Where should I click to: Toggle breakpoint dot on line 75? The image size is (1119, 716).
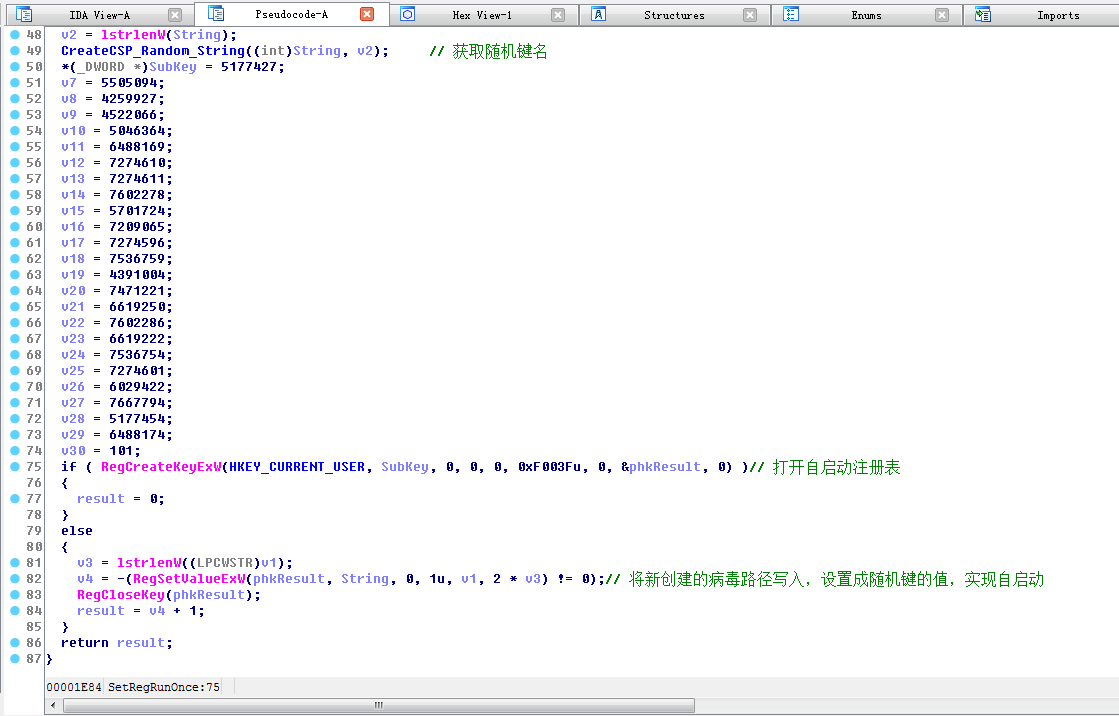tap(15, 466)
